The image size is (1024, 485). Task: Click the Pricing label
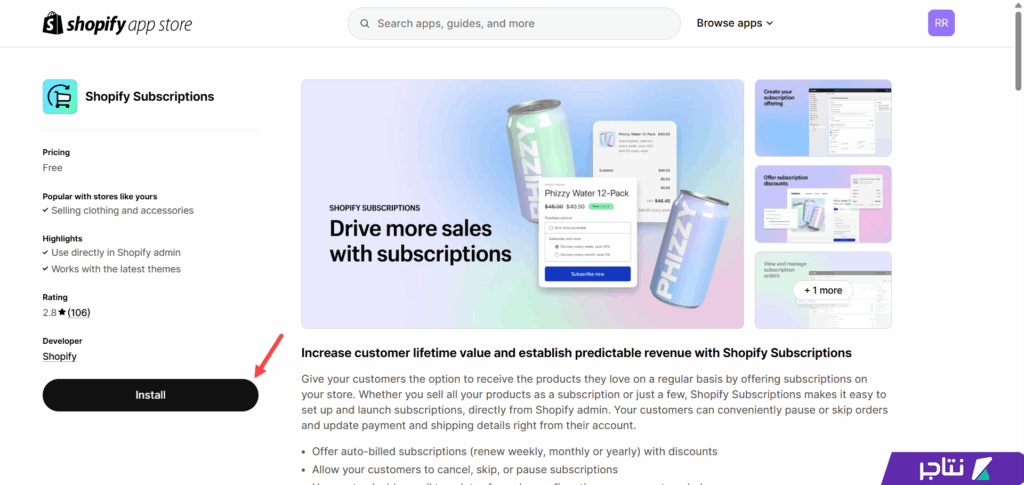(x=56, y=152)
